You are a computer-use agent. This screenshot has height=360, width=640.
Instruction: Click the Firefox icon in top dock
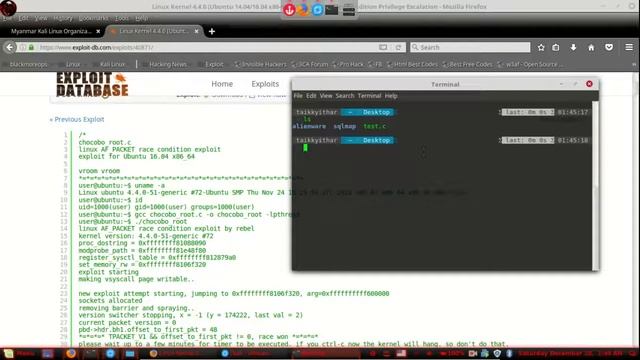point(303,9)
